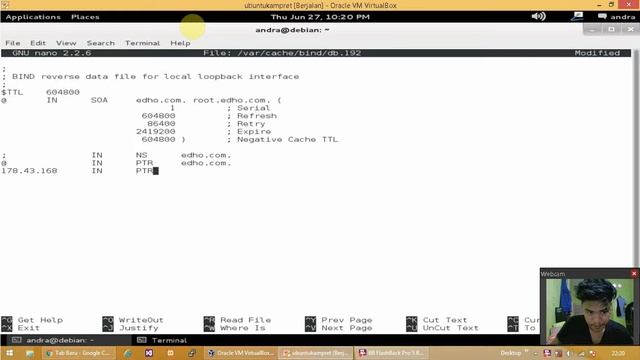
Task: Open the Edit menu in terminal
Action: click(x=38, y=43)
